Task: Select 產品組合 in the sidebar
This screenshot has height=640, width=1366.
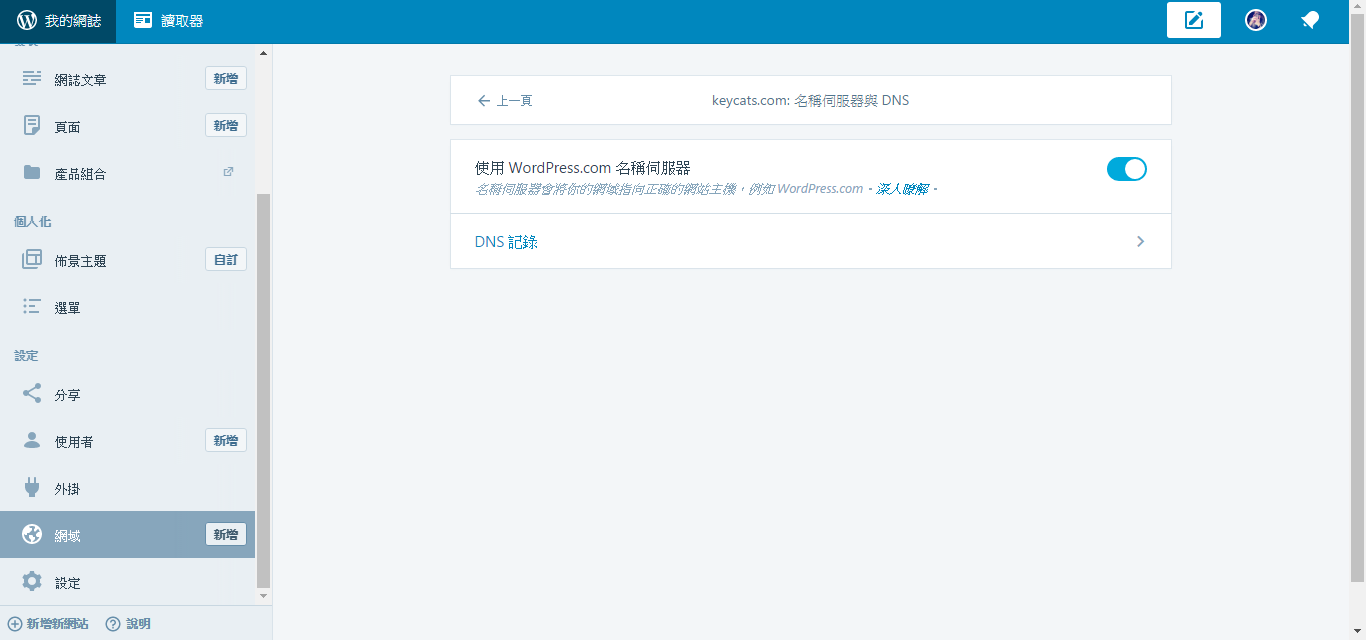Action: (80, 174)
